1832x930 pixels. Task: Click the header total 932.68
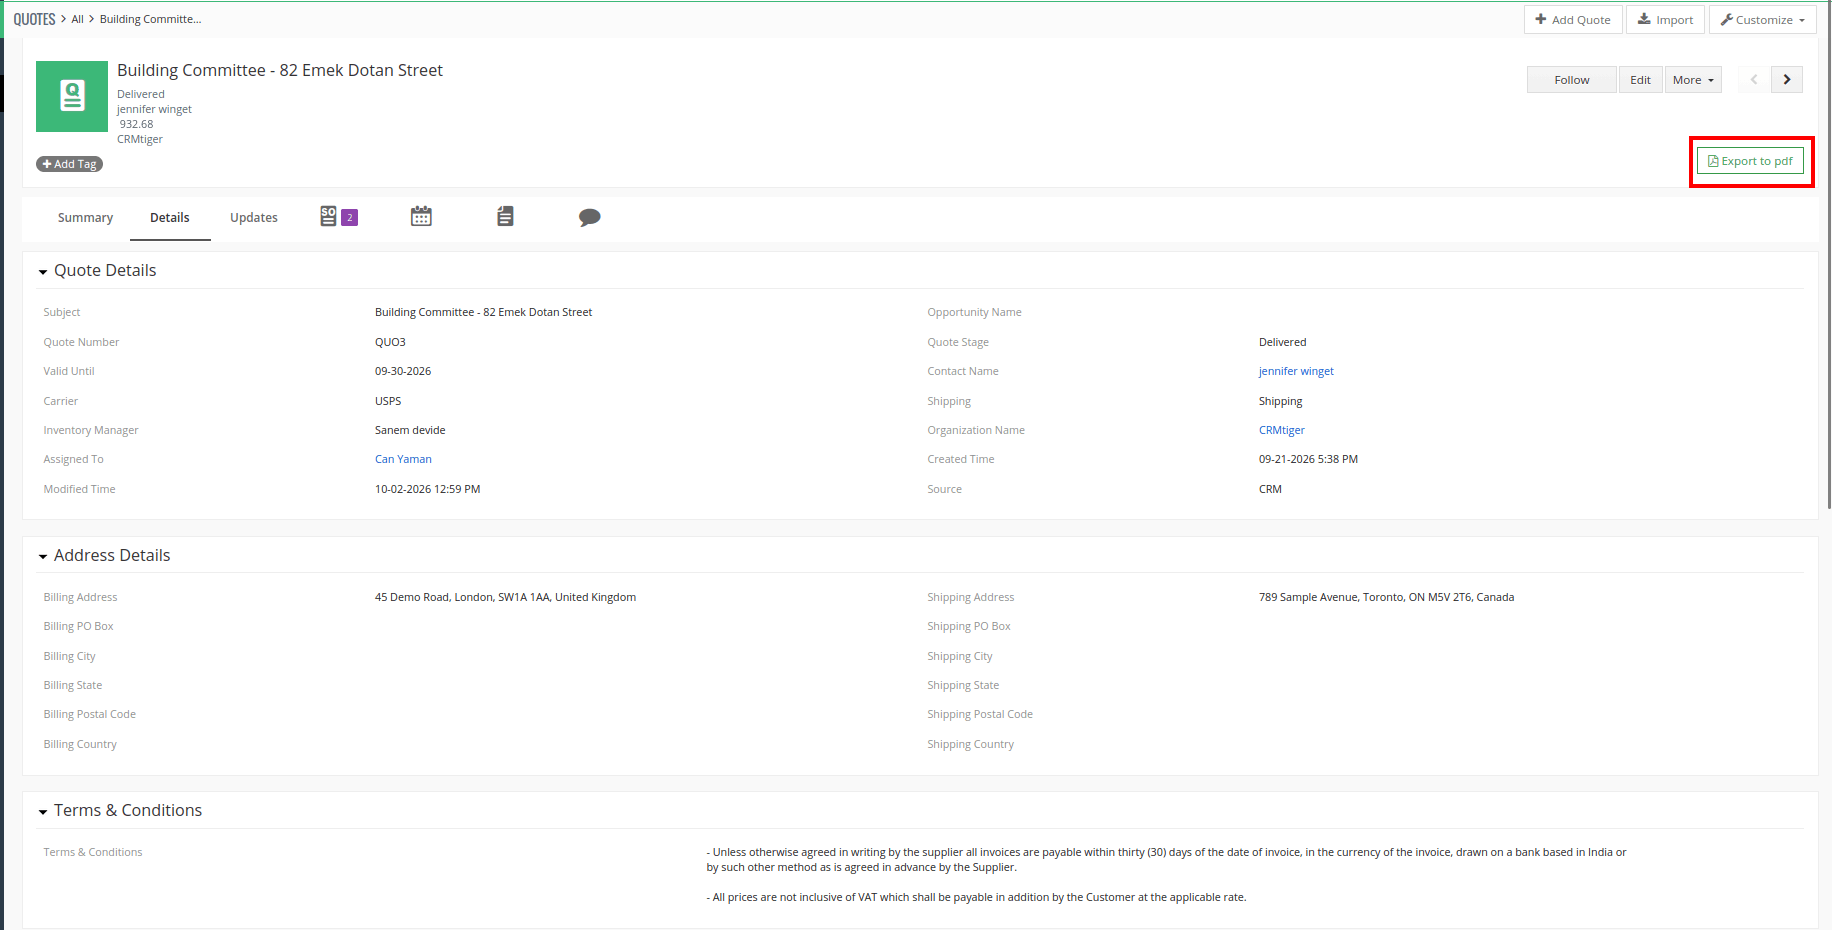coord(136,124)
